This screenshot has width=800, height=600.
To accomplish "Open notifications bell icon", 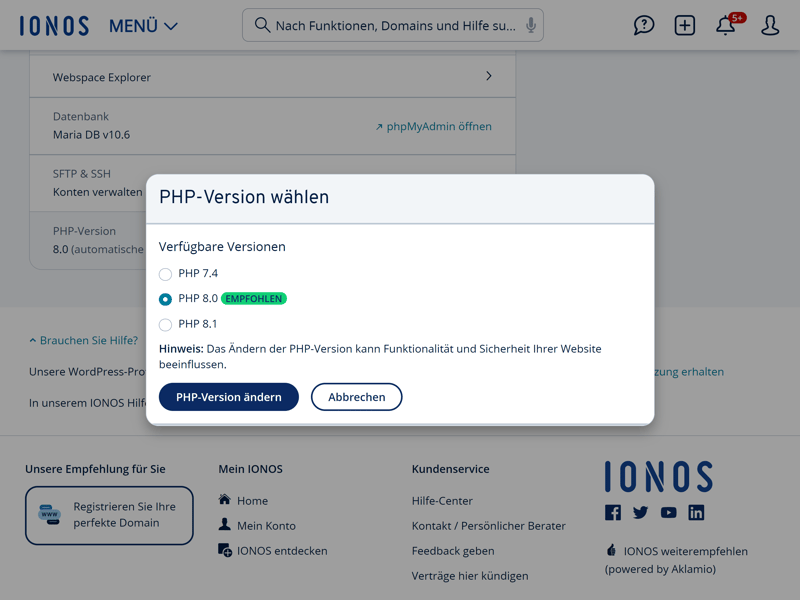I will pyautogui.click(x=726, y=25).
